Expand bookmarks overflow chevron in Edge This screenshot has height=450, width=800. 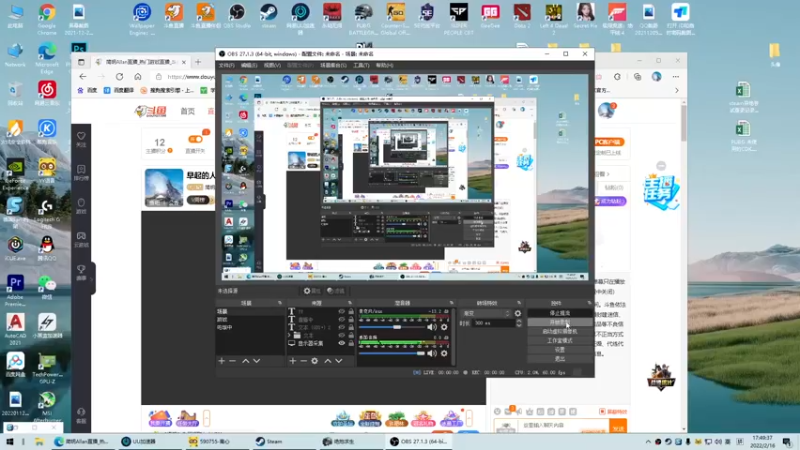click(x=677, y=90)
